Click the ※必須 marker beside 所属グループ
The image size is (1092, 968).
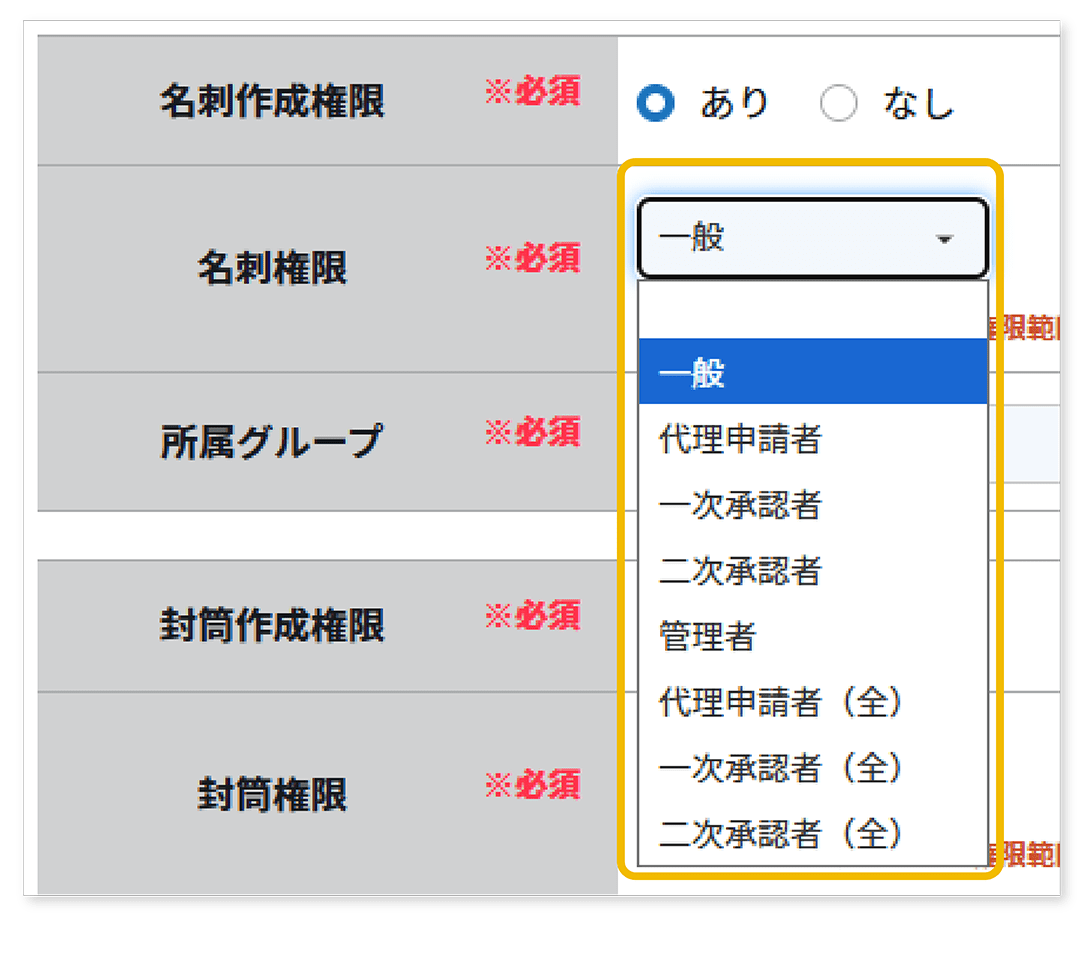pyautogui.click(x=533, y=434)
